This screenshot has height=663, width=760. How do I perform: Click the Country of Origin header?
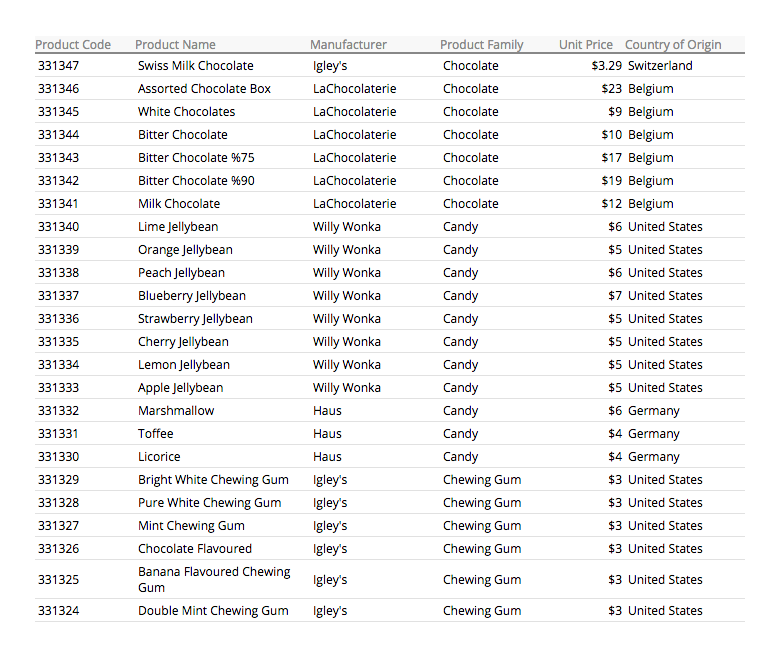coord(673,45)
